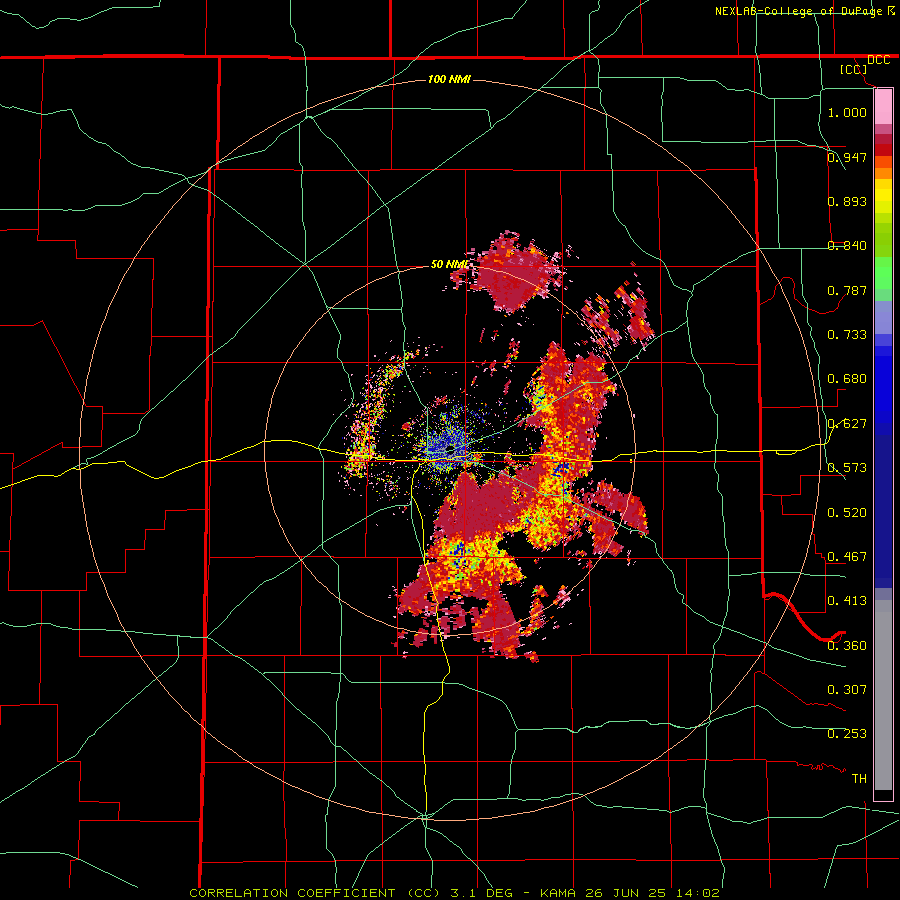Click the TH threshold legend label
The image size is (900, 900).
tap(859, 778)
